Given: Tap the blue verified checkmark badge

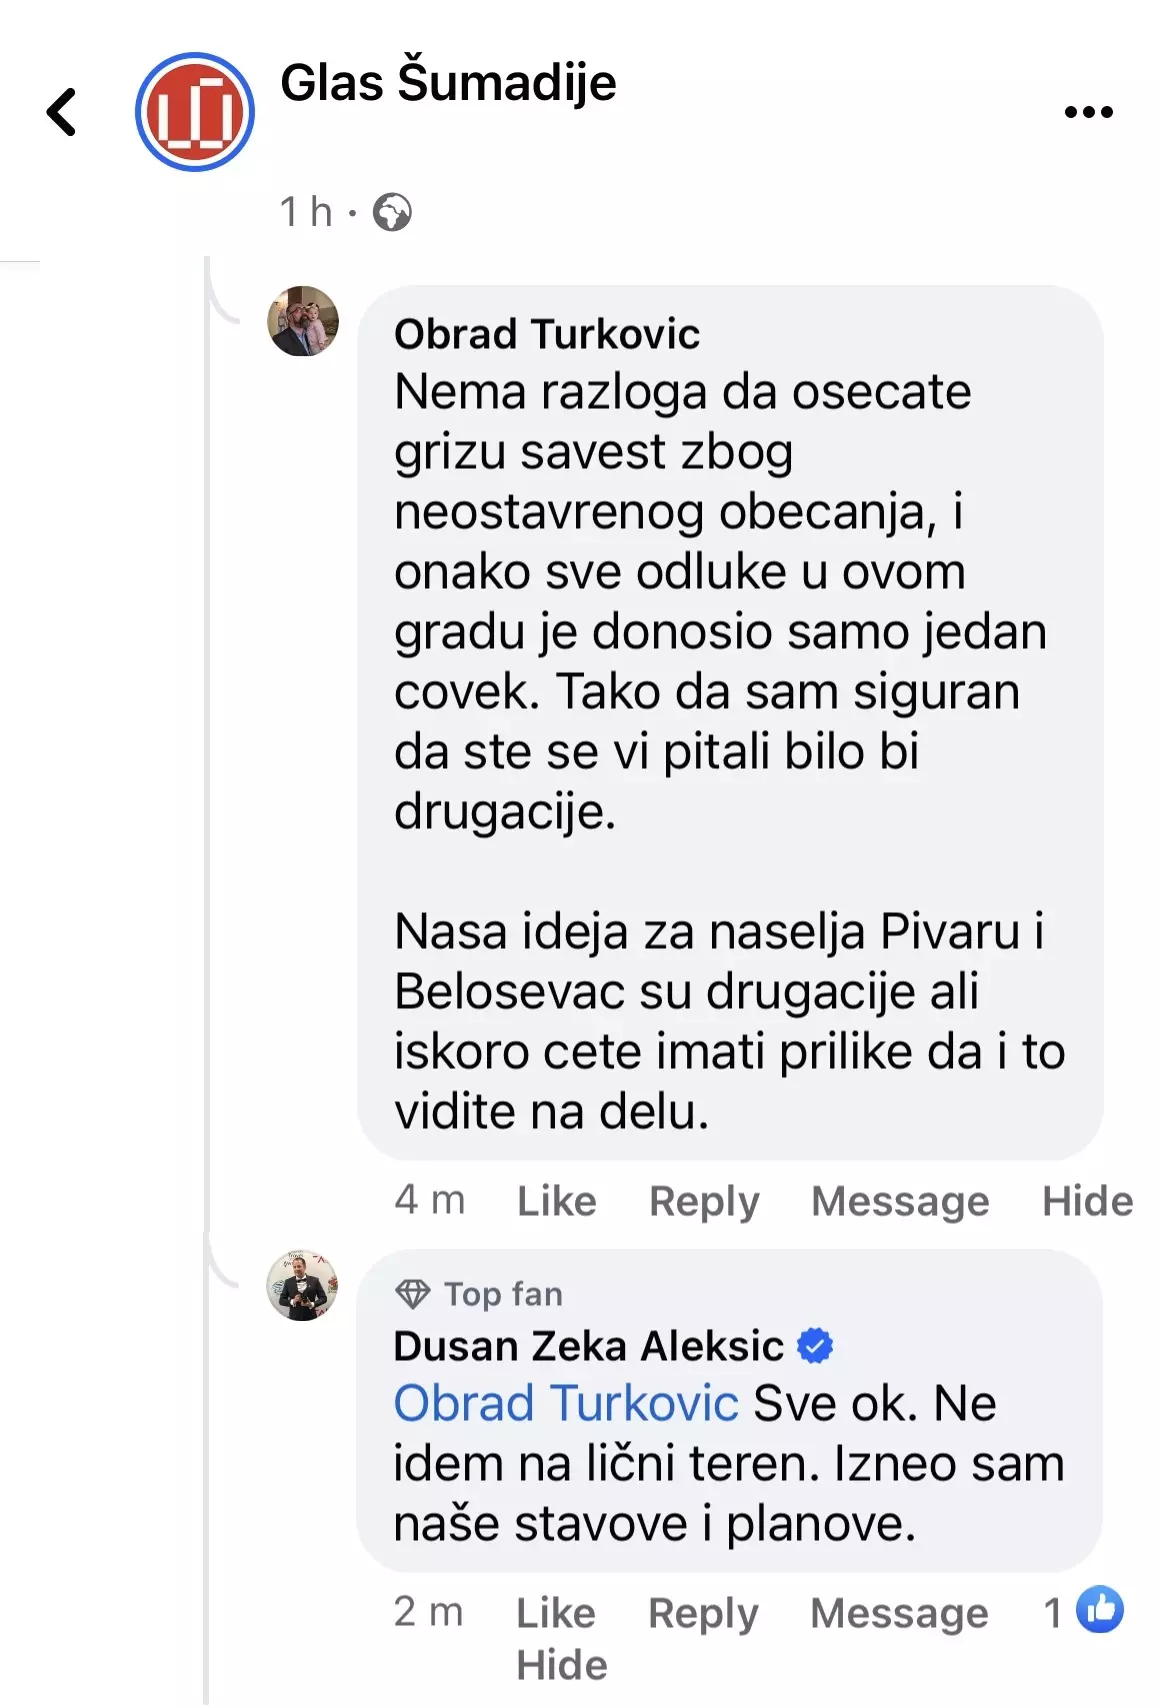Looking at the screenshot, I should (x=815, y=1346).
